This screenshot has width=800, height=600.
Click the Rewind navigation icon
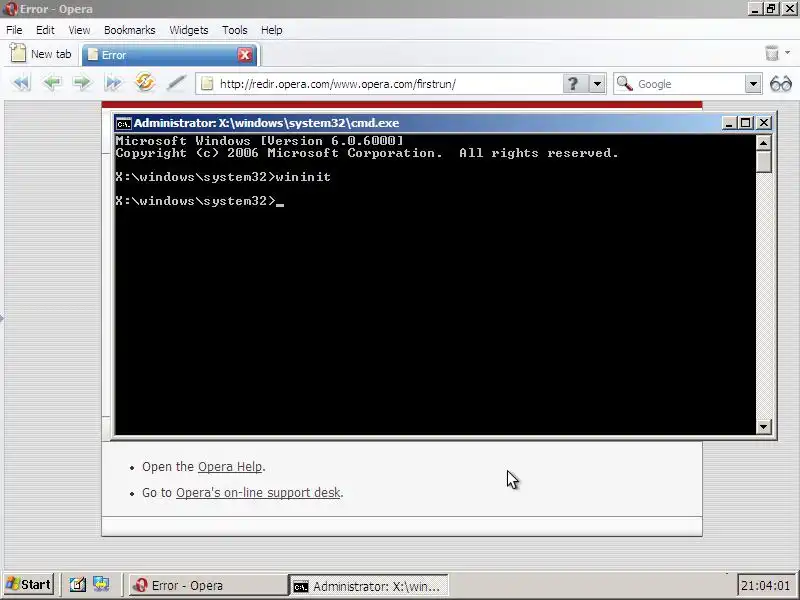pos(21,82)
